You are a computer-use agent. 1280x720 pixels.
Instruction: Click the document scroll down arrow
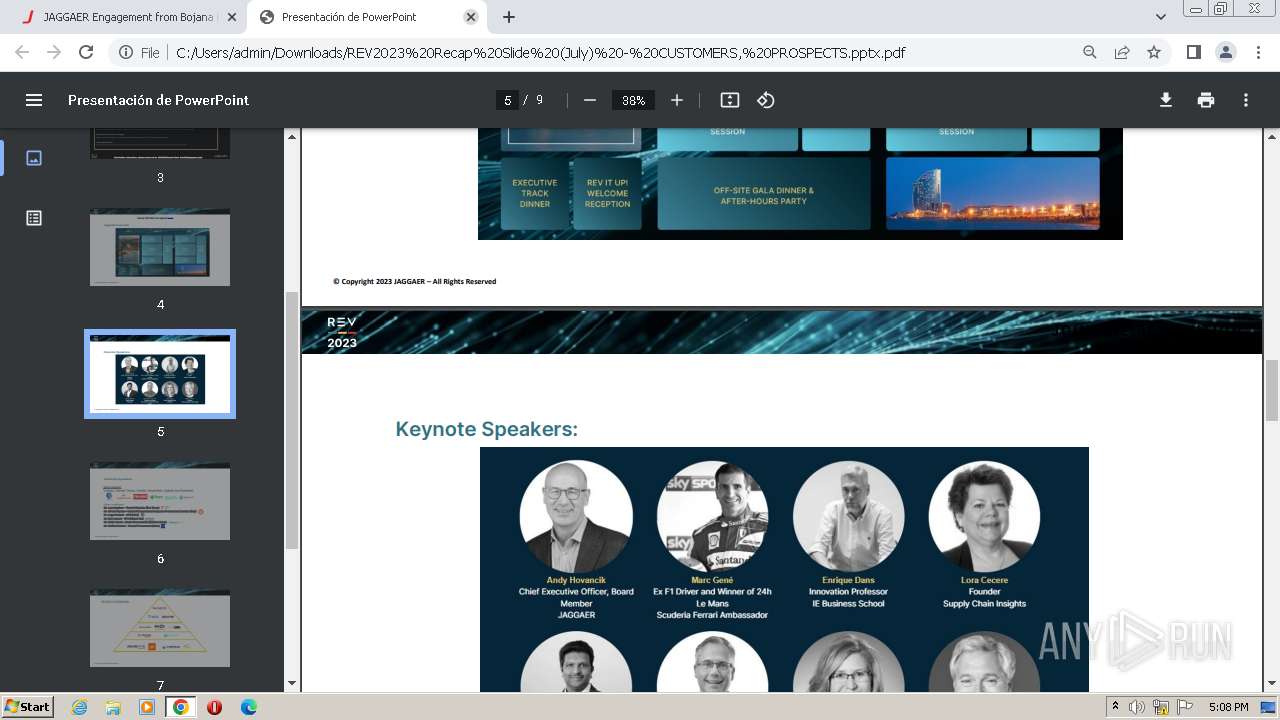1272,684
